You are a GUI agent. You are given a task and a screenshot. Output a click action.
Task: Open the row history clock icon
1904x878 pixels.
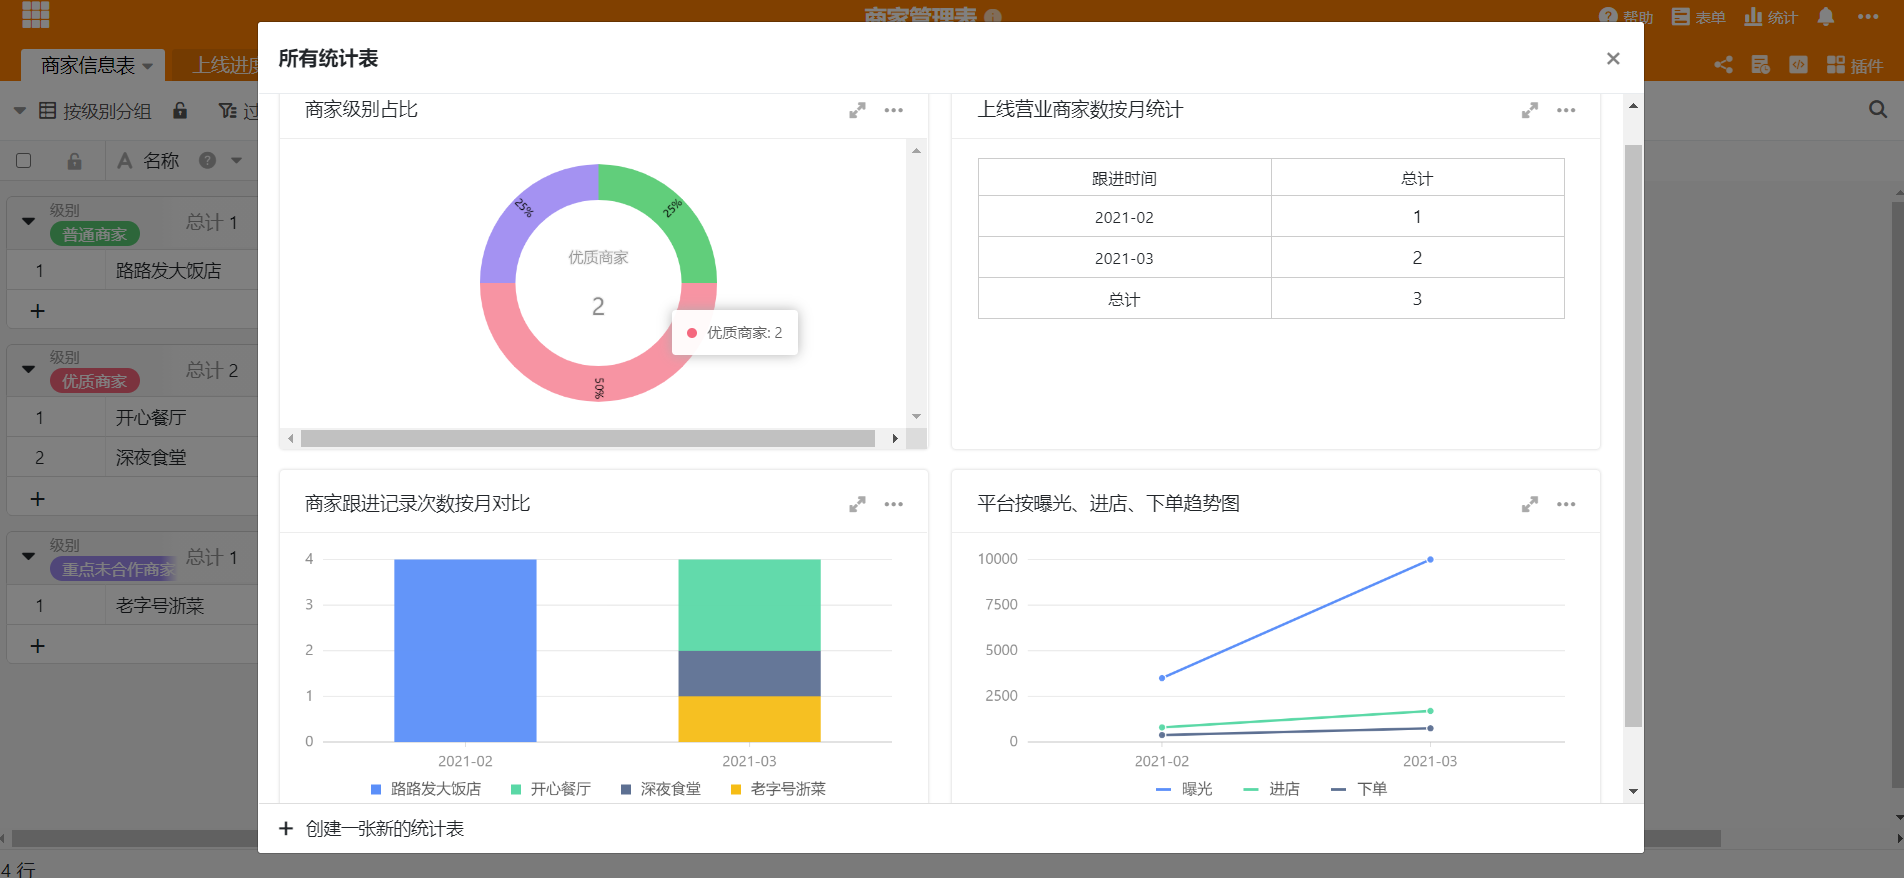(1761, 65)
